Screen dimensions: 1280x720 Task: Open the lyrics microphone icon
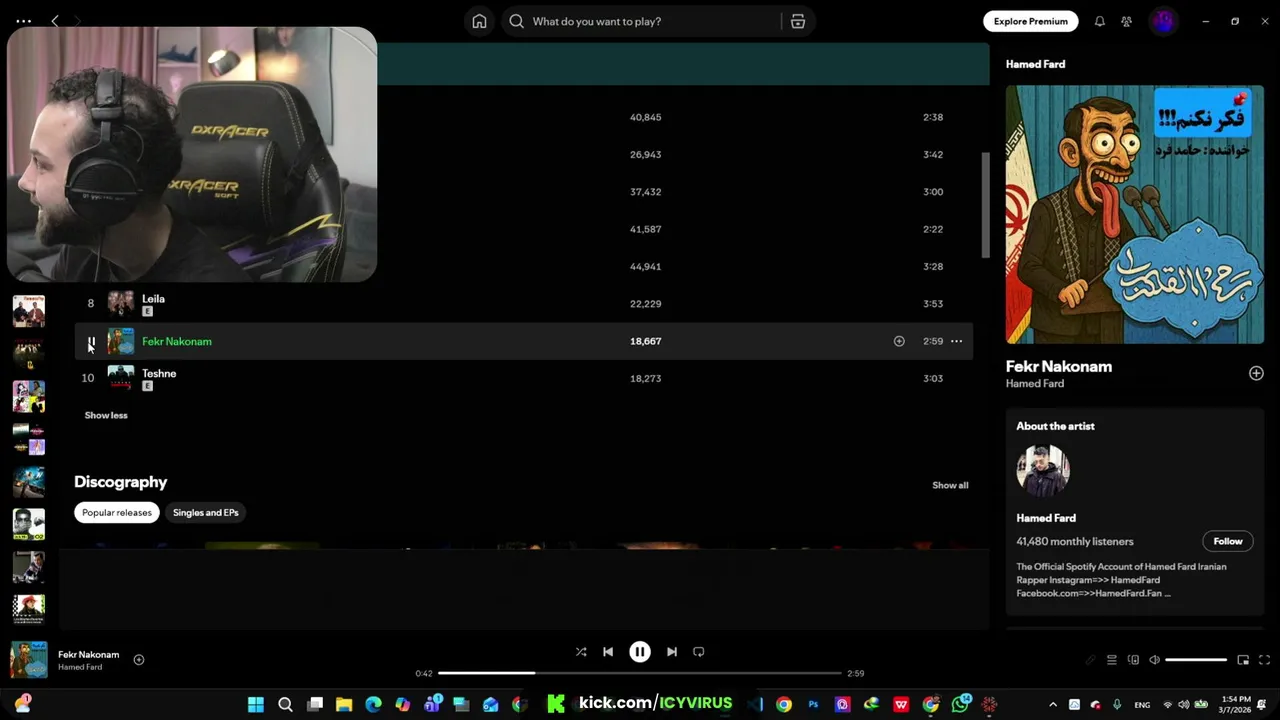(1090, 660)
